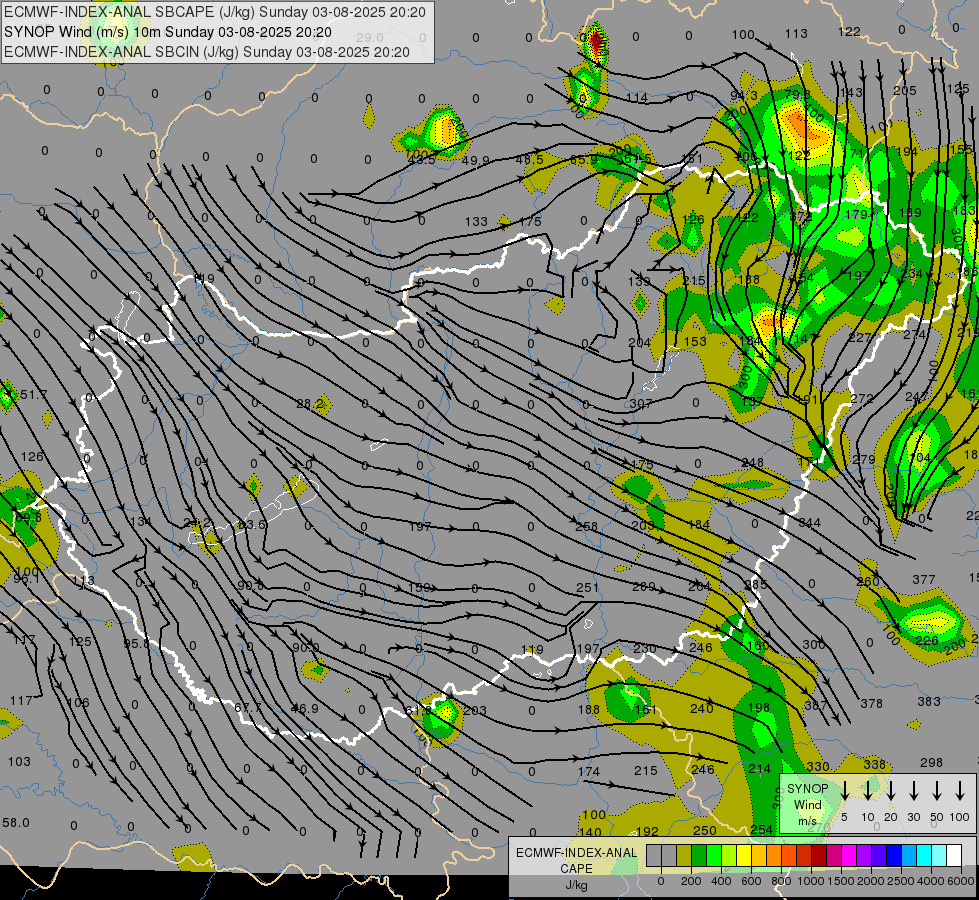This screenshot has width=979, height=900.
Task: Click the map value '285'
Action: (x=756, y=584)
